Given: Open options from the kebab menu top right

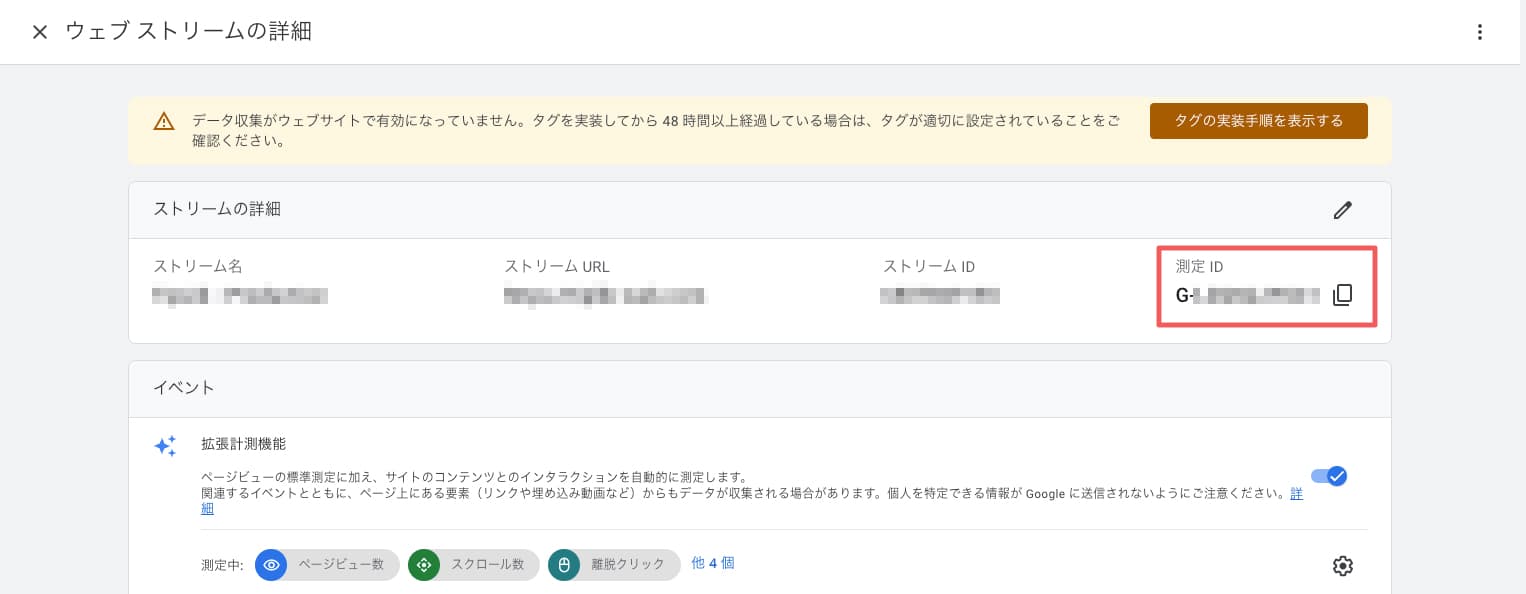Looking at the screenshot, I should pos(1480,32).
